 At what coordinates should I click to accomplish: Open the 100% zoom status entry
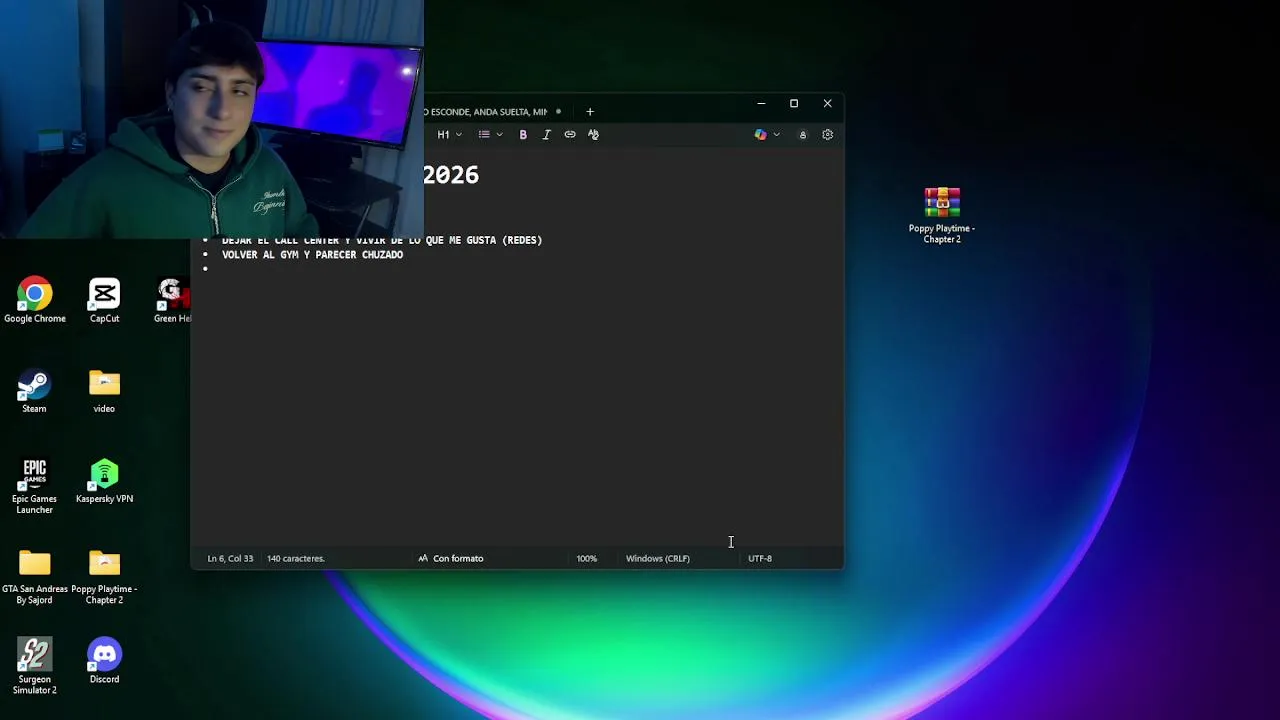click(587, 559)
